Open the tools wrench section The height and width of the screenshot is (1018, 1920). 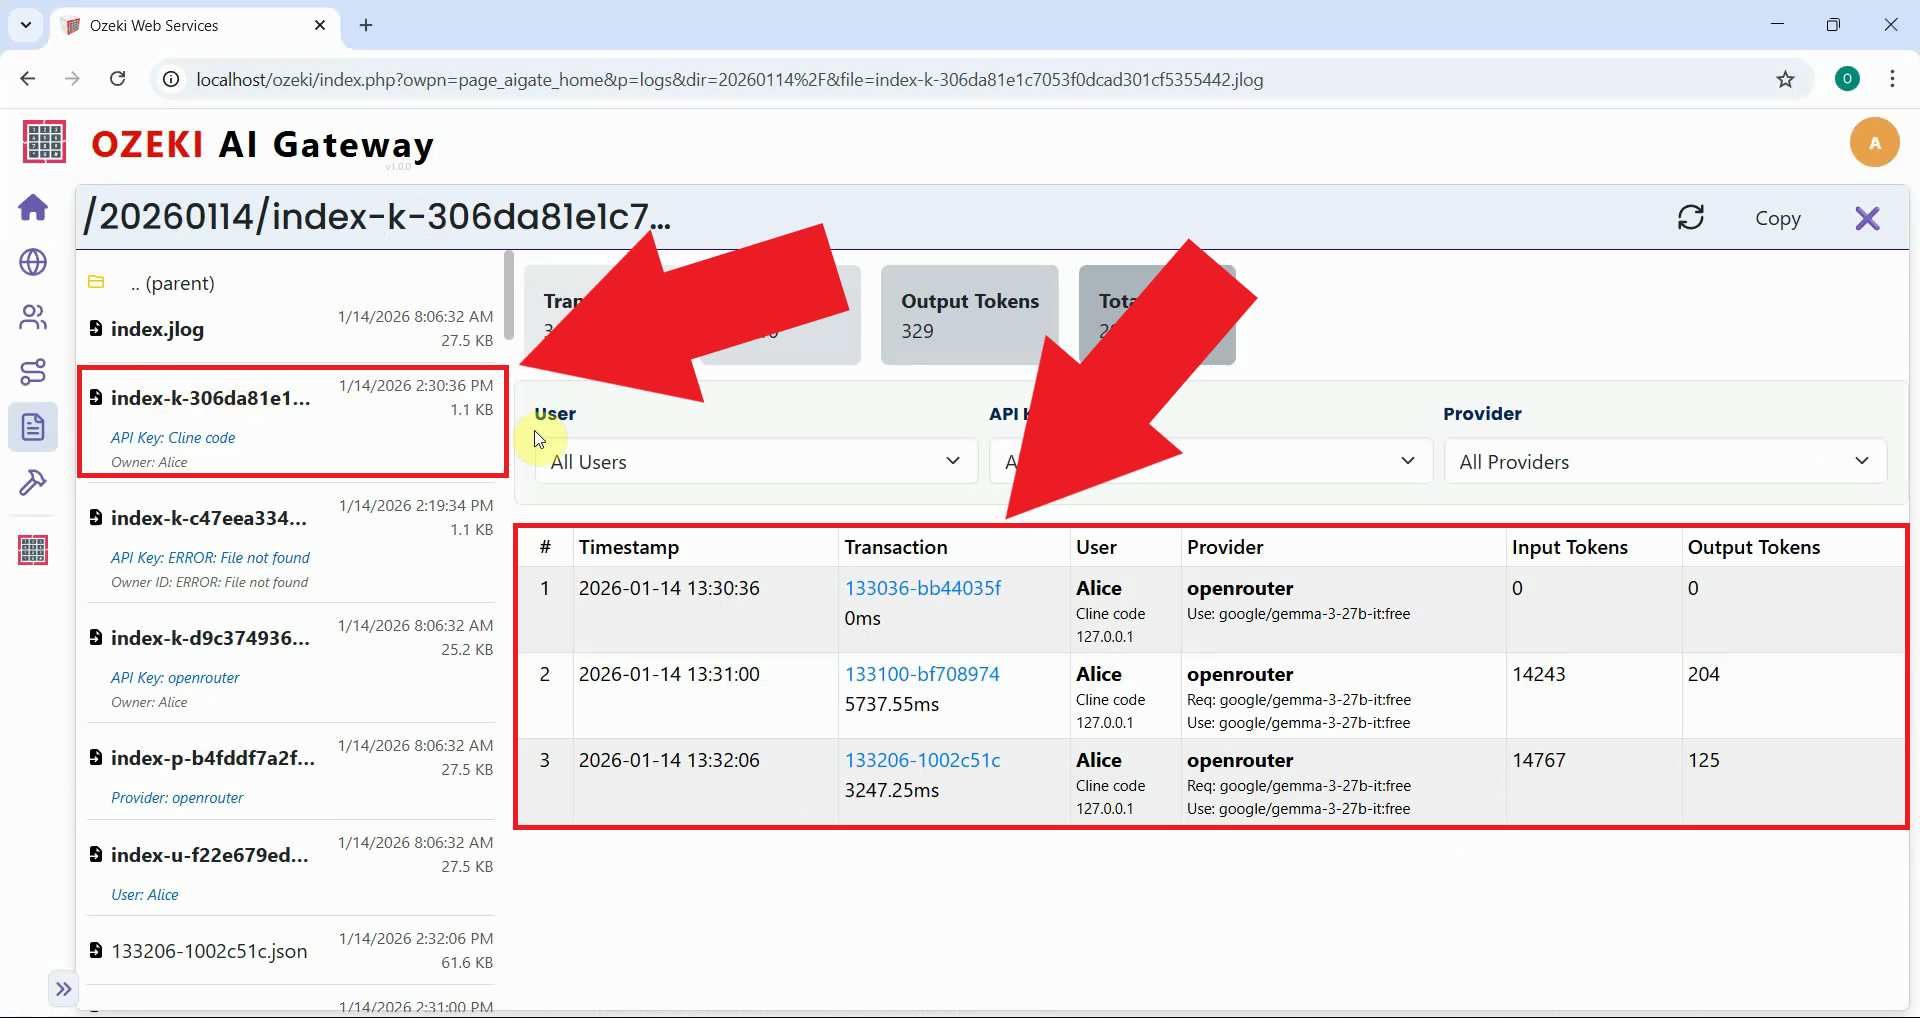33,483
